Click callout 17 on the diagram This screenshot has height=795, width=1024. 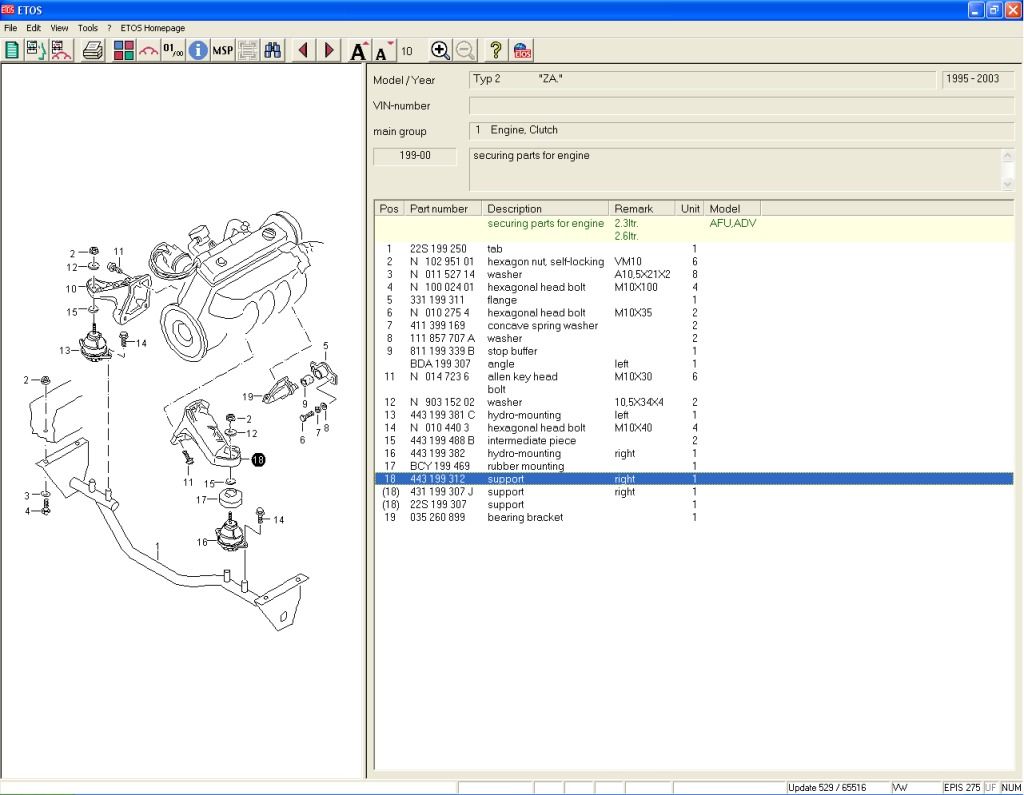[201, 500]
